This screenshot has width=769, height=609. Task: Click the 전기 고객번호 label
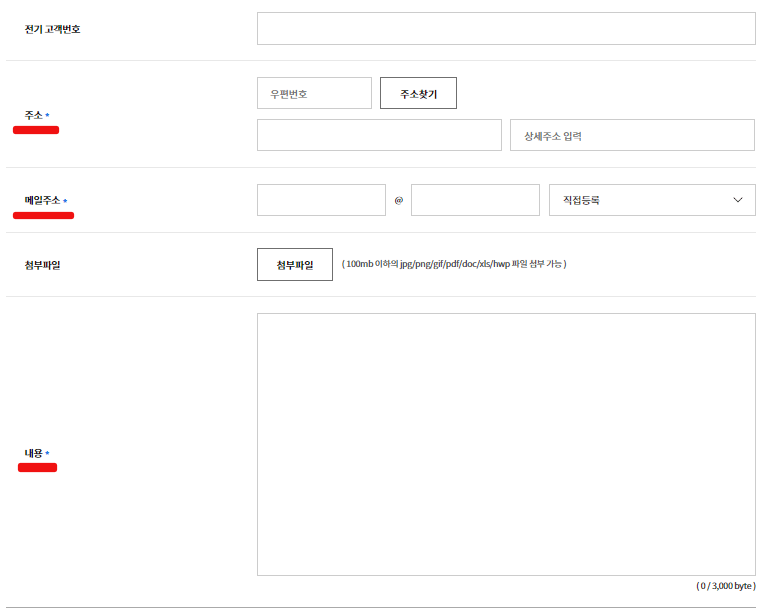(52, 29)
